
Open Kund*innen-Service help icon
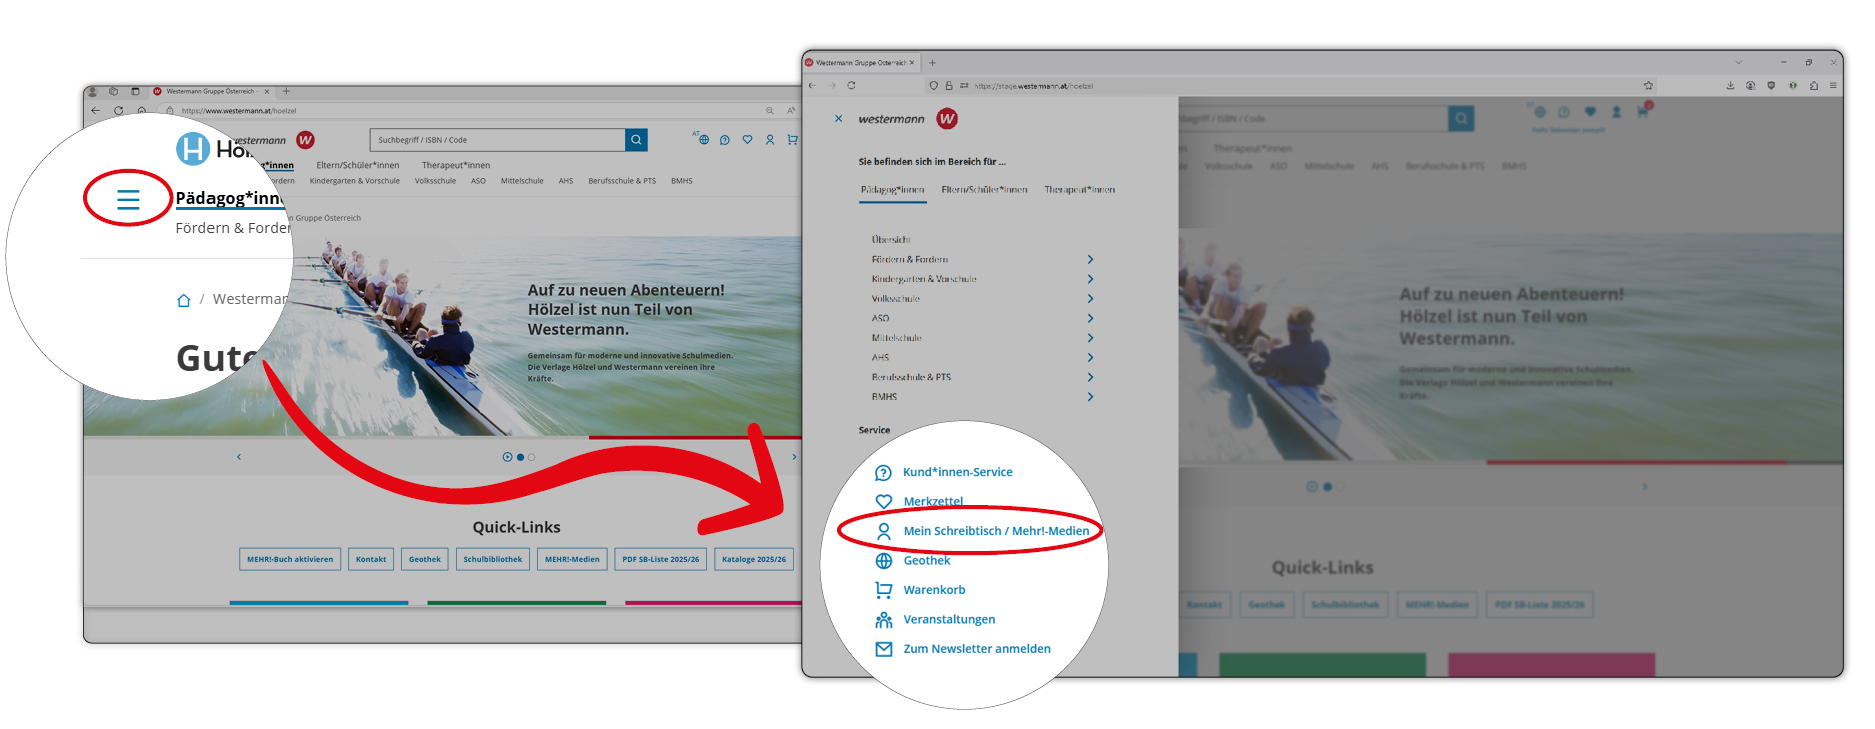(x=883, y=473)
